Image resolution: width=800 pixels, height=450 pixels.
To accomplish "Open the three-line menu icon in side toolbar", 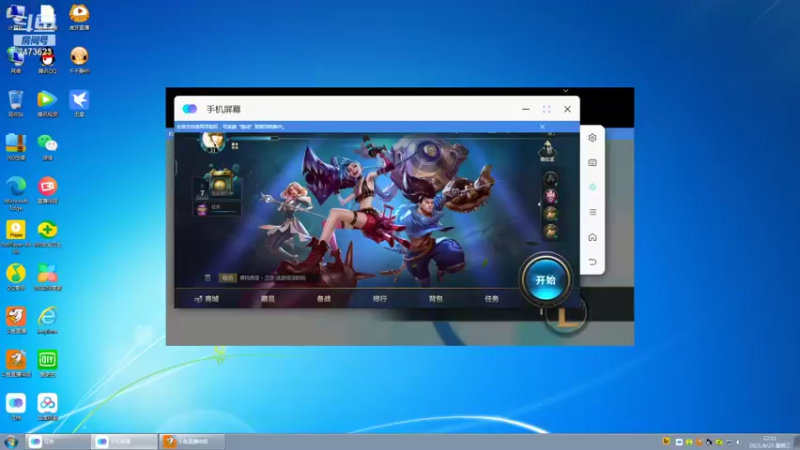I will point(592,212).
